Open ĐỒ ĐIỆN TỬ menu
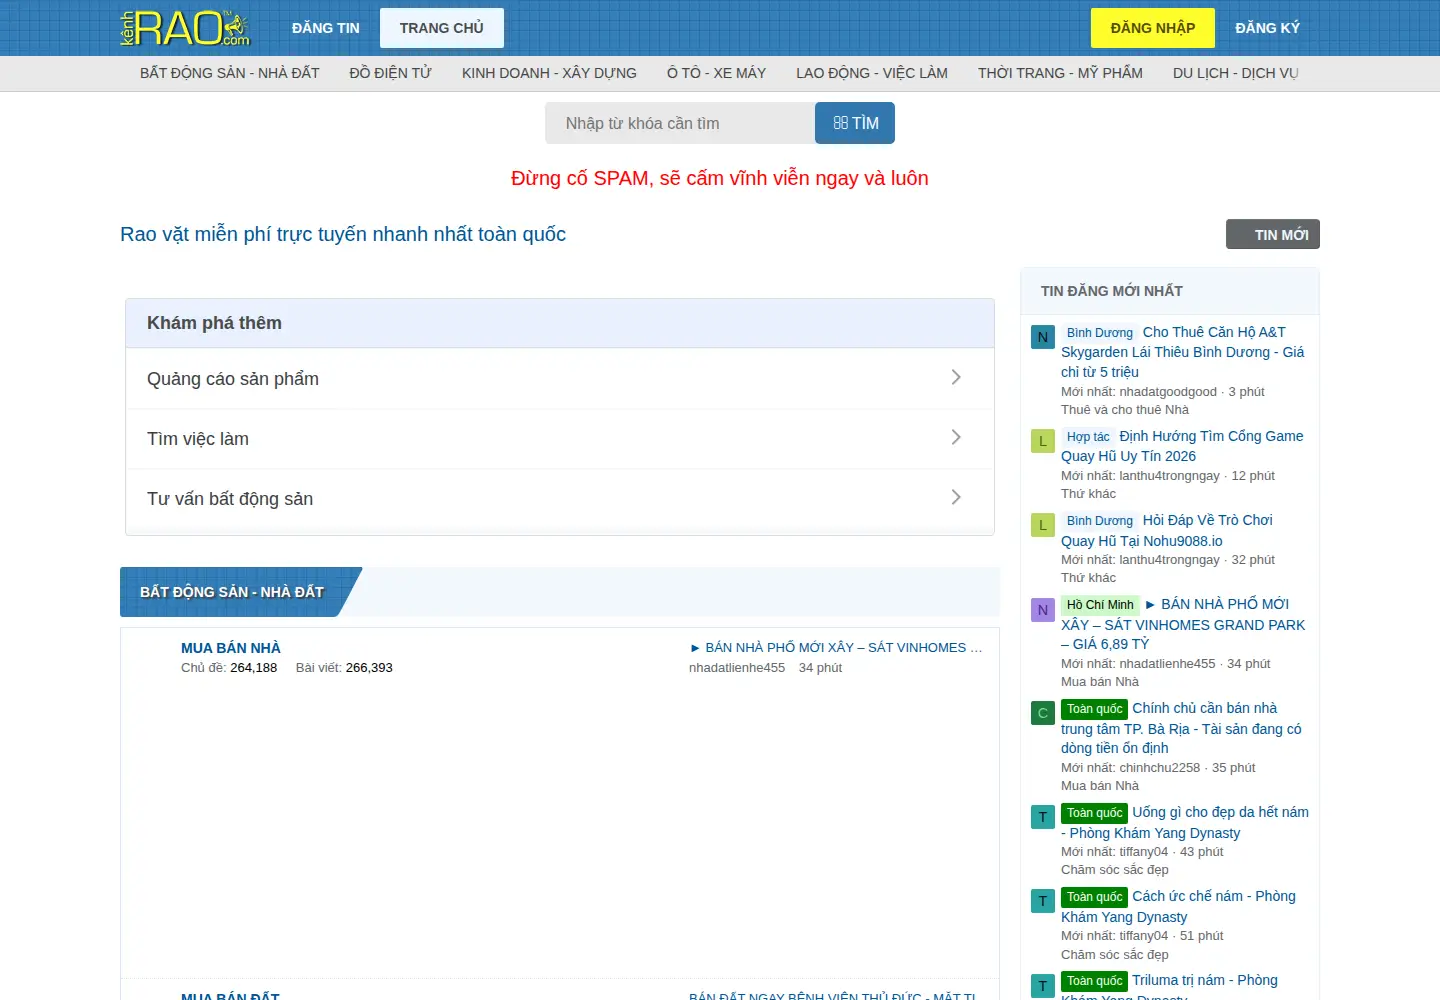Image resolution: width=1440 pixels, height=1000 pixels. (391, 73)
